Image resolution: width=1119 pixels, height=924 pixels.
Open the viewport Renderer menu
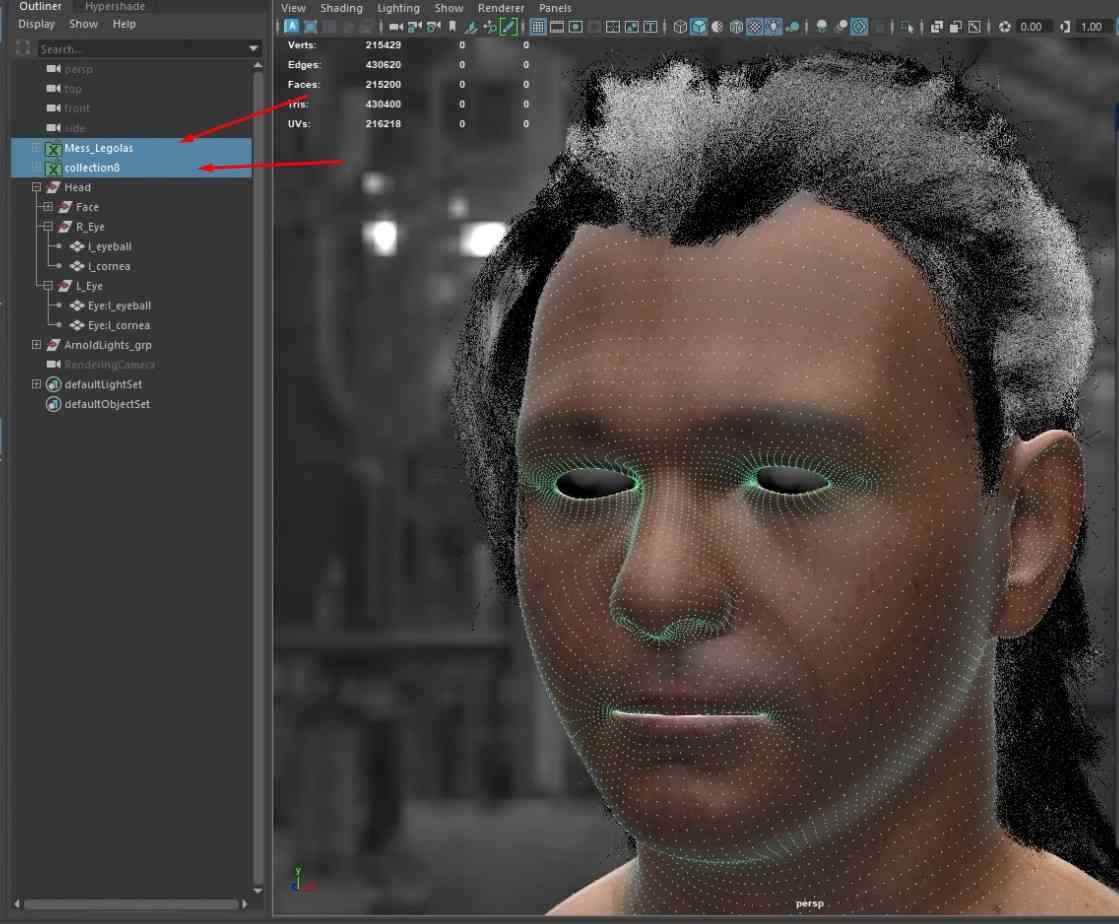click(x=501, y=8)
